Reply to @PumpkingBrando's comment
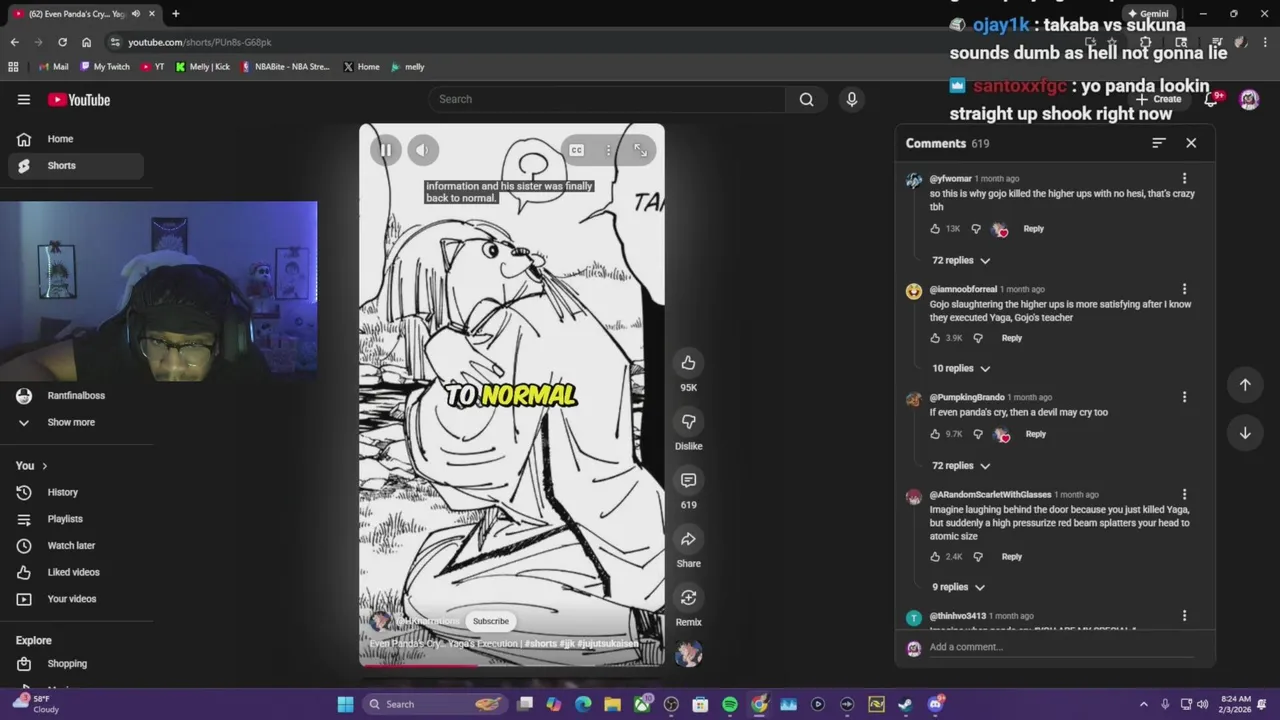The height and width of the screenshot is (720, 1280). (x=1035, y=434)
